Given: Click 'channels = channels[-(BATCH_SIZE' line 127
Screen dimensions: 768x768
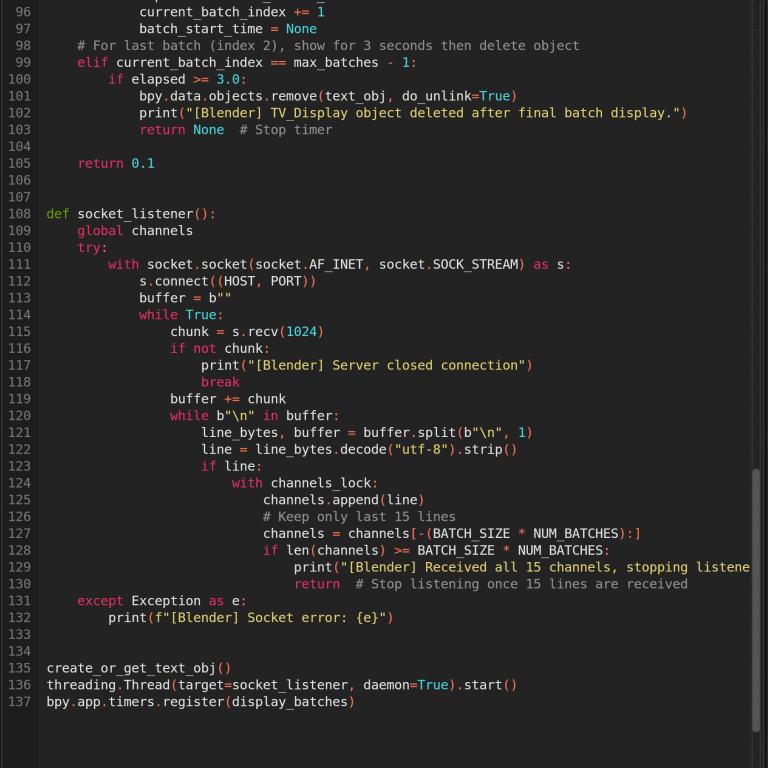Looking at the screenshot, I should (x=452, y=533).
